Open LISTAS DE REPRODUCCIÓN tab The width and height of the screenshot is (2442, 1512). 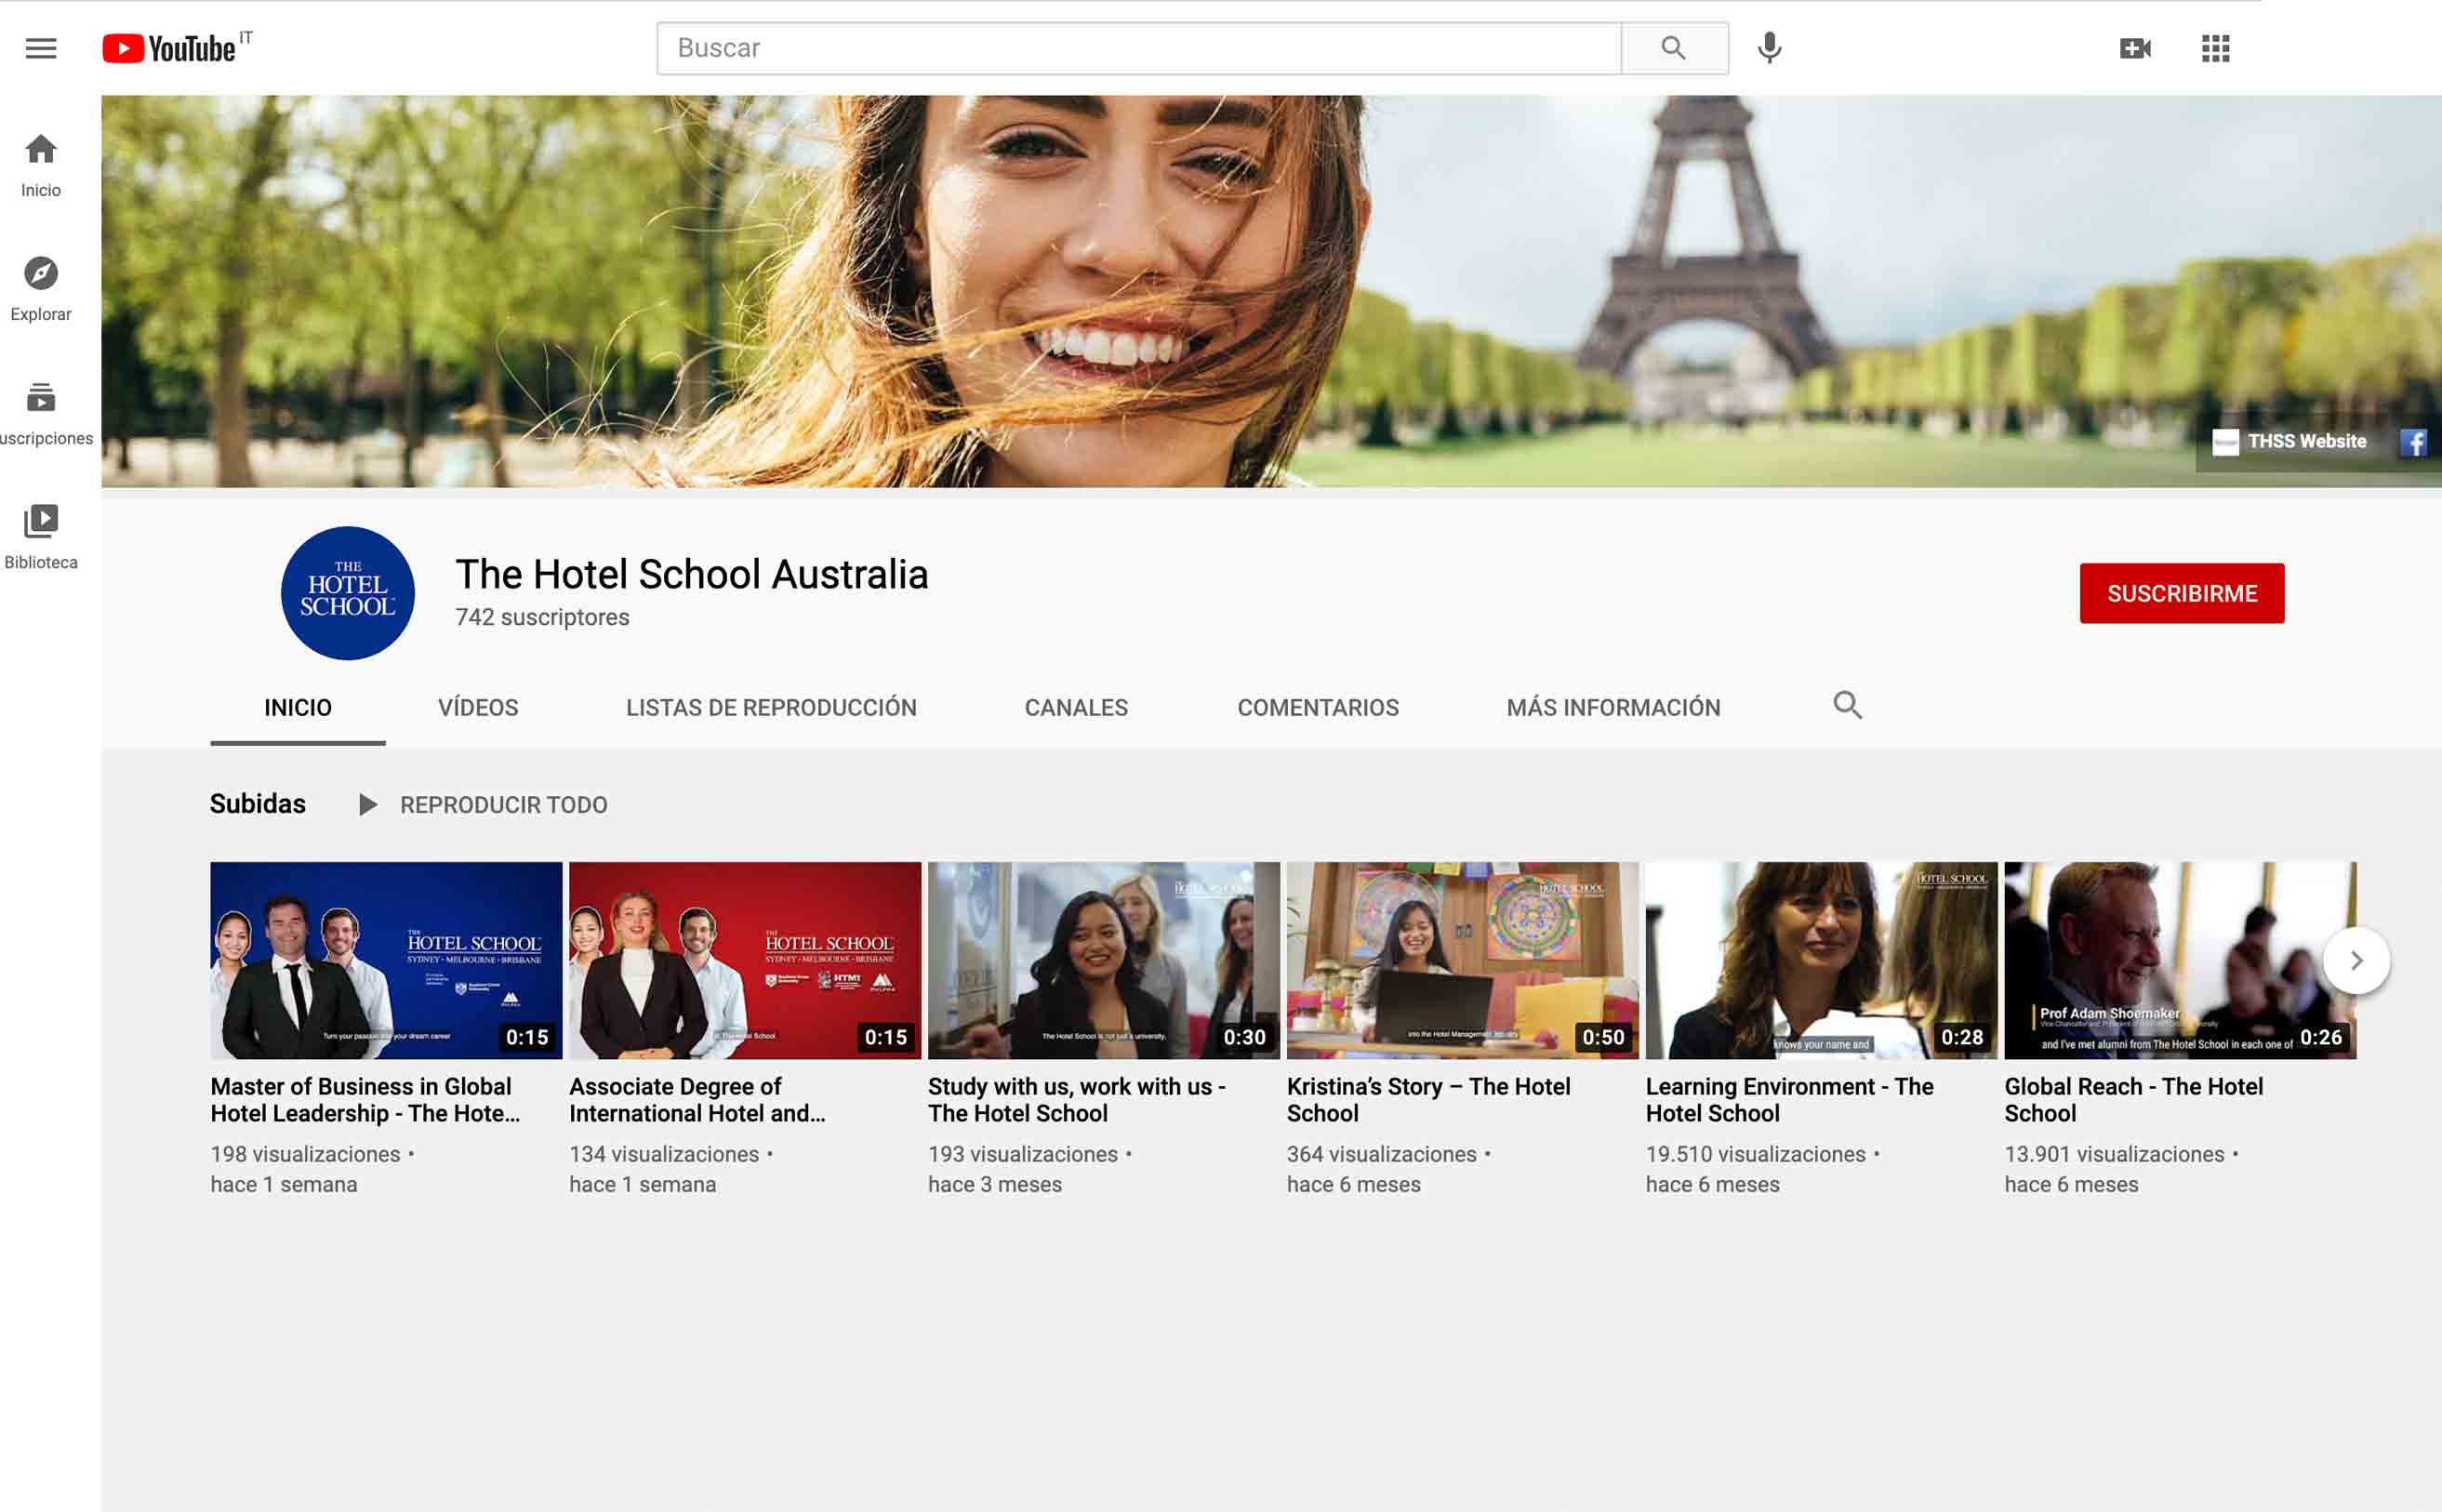pos(771,708)
